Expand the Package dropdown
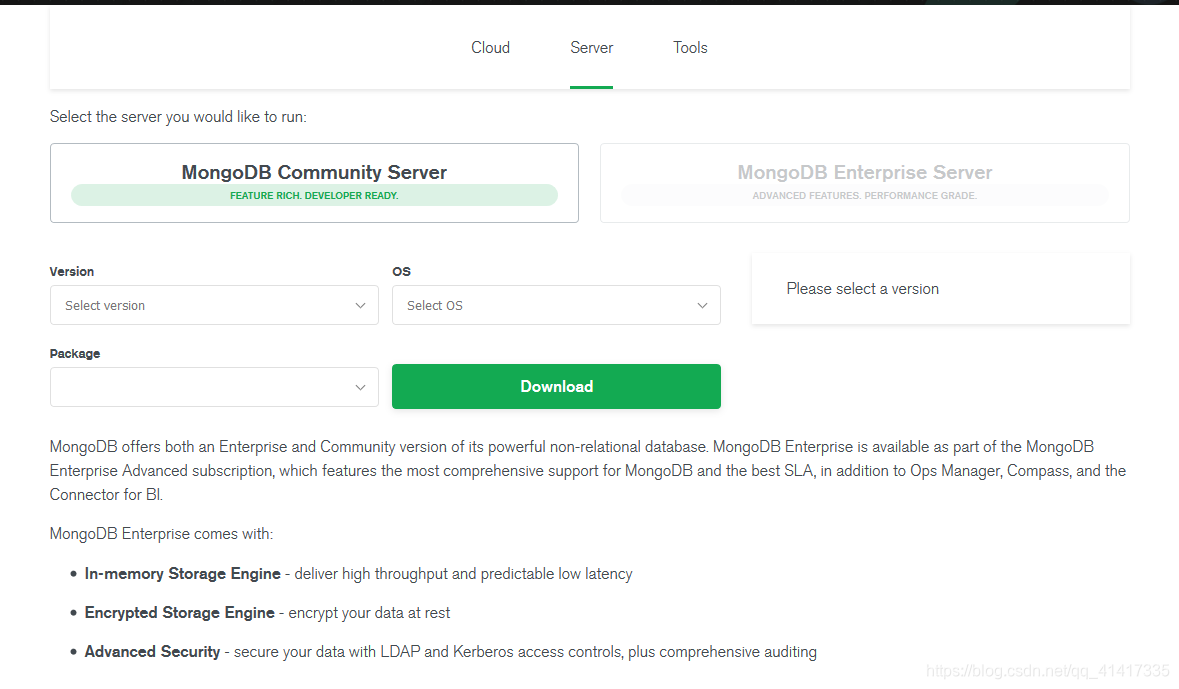 [214, 387]
